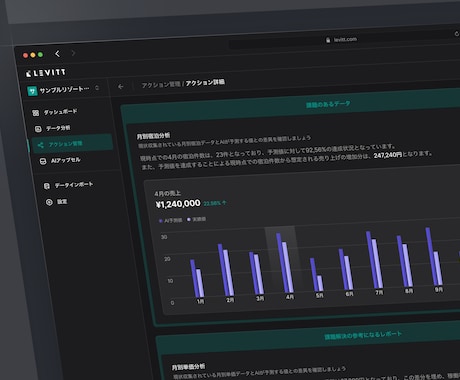Click the green サ workspace avatar
This screenshot has width=460, height=380.
pyautogui.click(x=32, y=91)
